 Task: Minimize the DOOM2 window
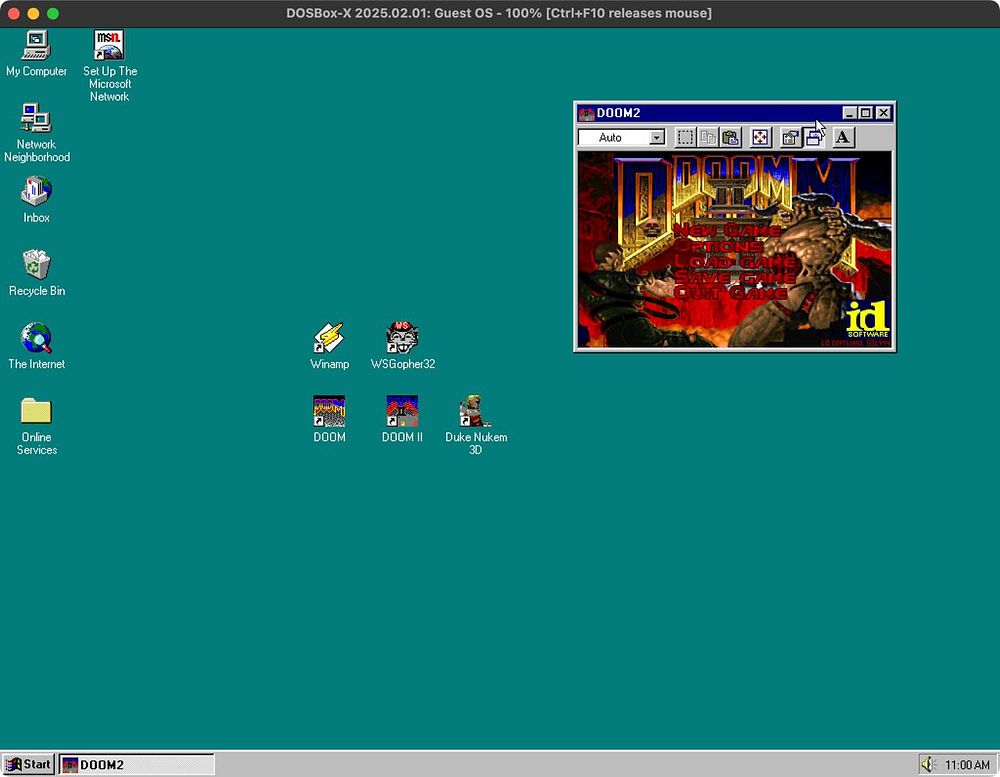849,113
